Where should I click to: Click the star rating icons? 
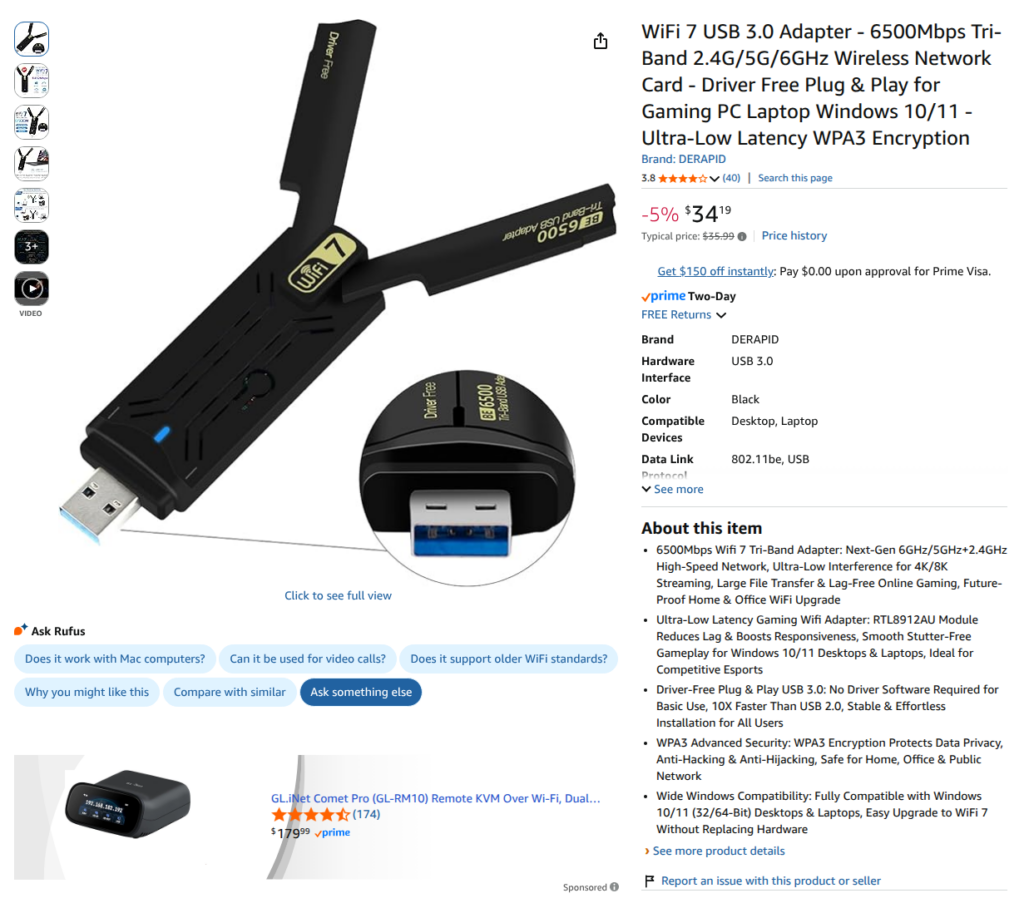[682, 178]
